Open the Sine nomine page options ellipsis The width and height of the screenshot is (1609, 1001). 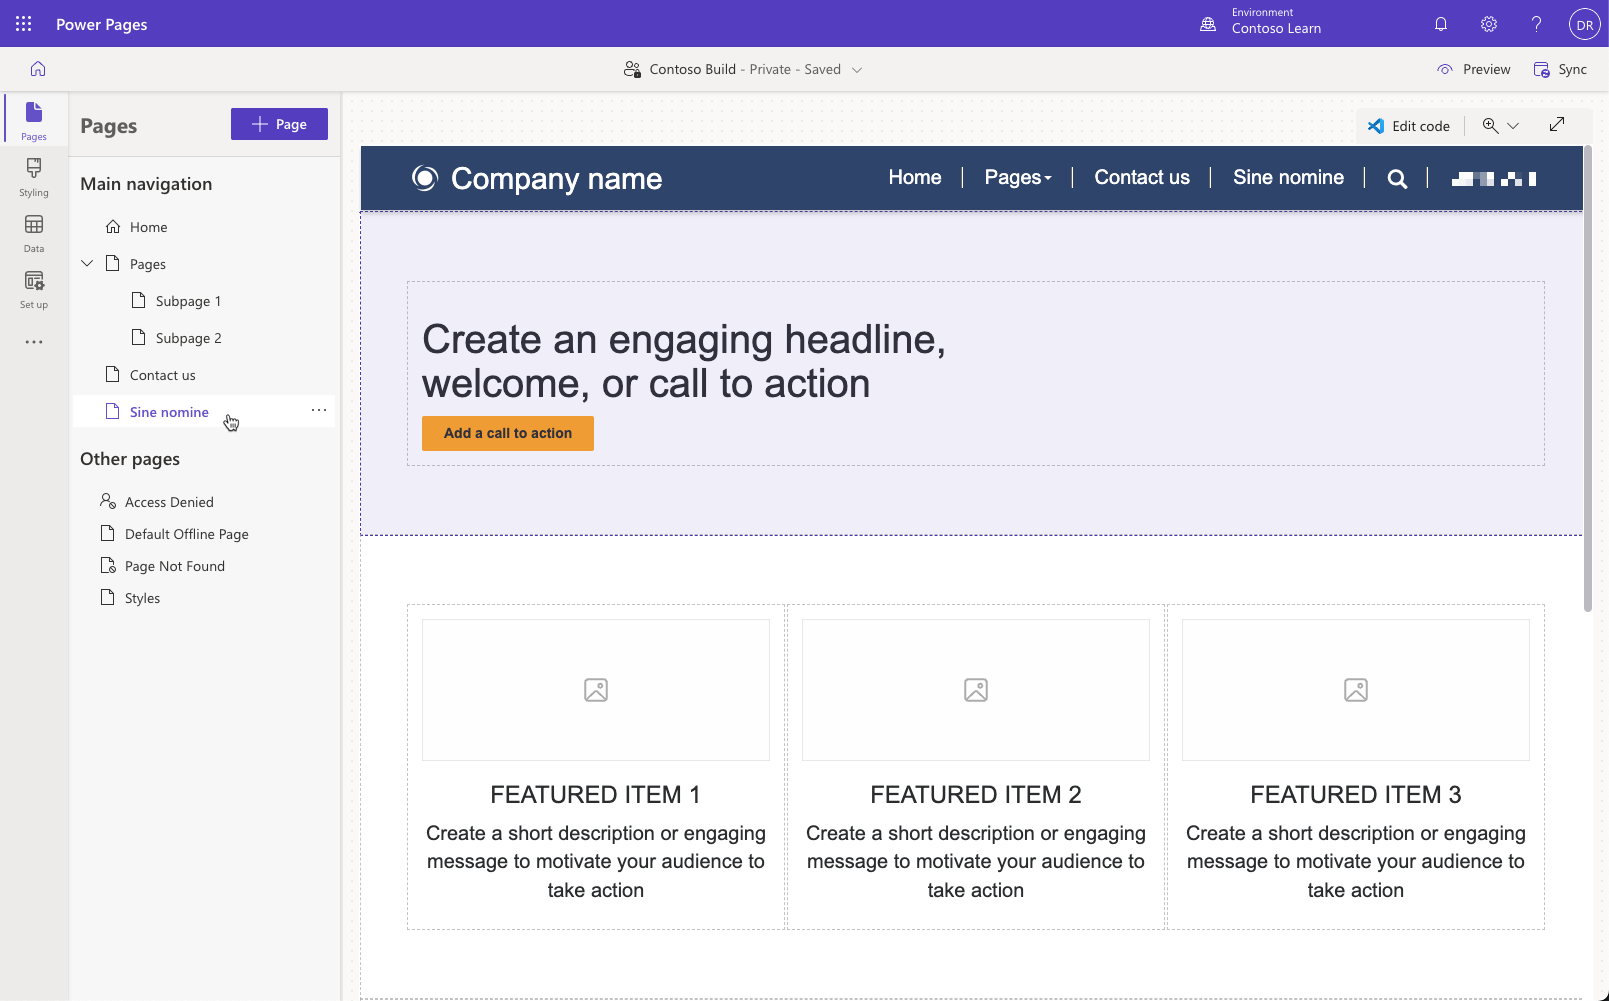point(318,410)
